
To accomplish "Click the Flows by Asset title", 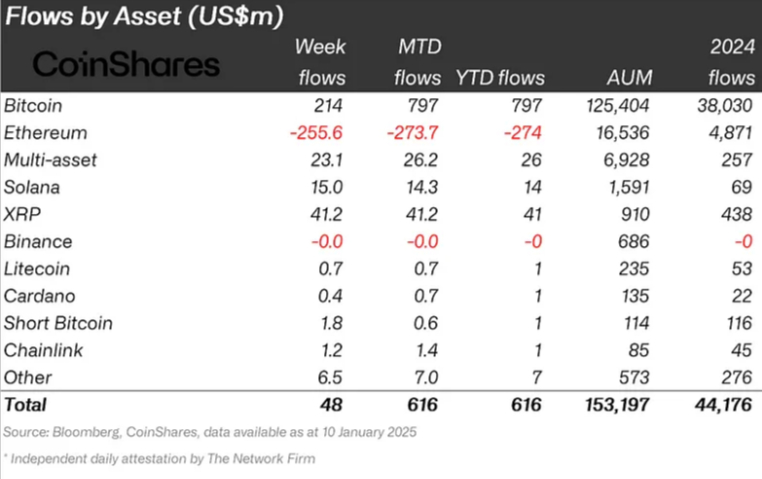I will pyautogui.click(x=143, y=17).
